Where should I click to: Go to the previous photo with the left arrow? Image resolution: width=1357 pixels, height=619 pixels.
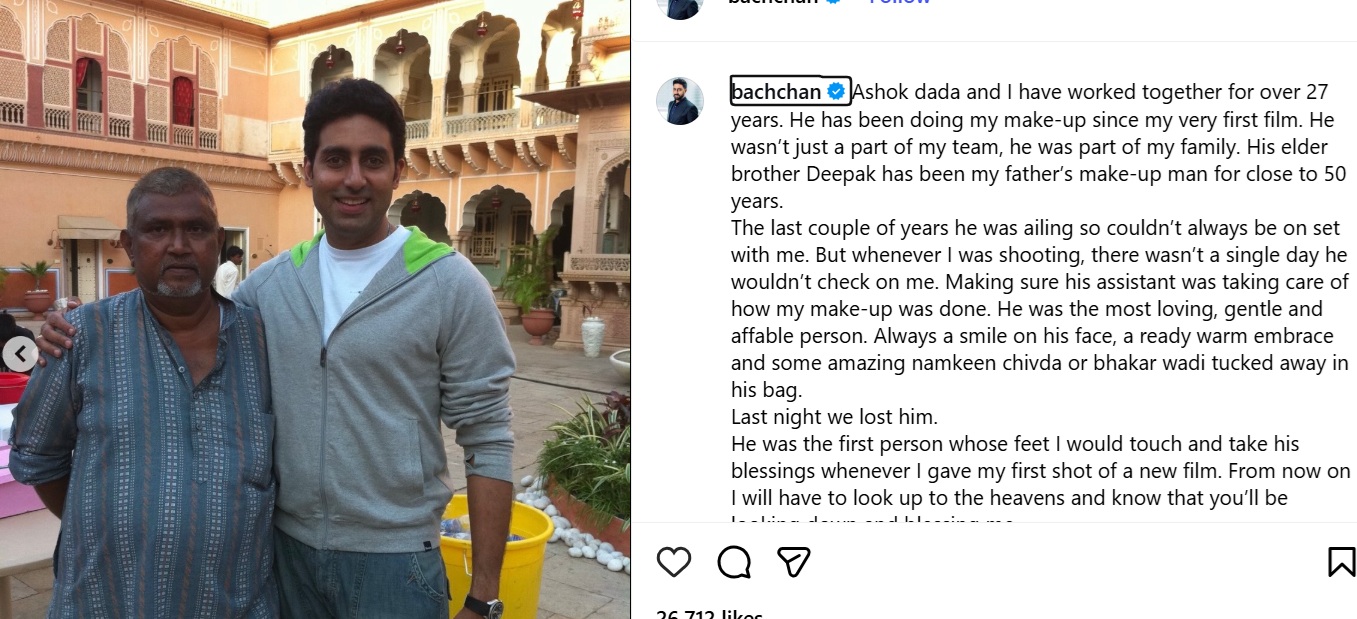[19, 354]
